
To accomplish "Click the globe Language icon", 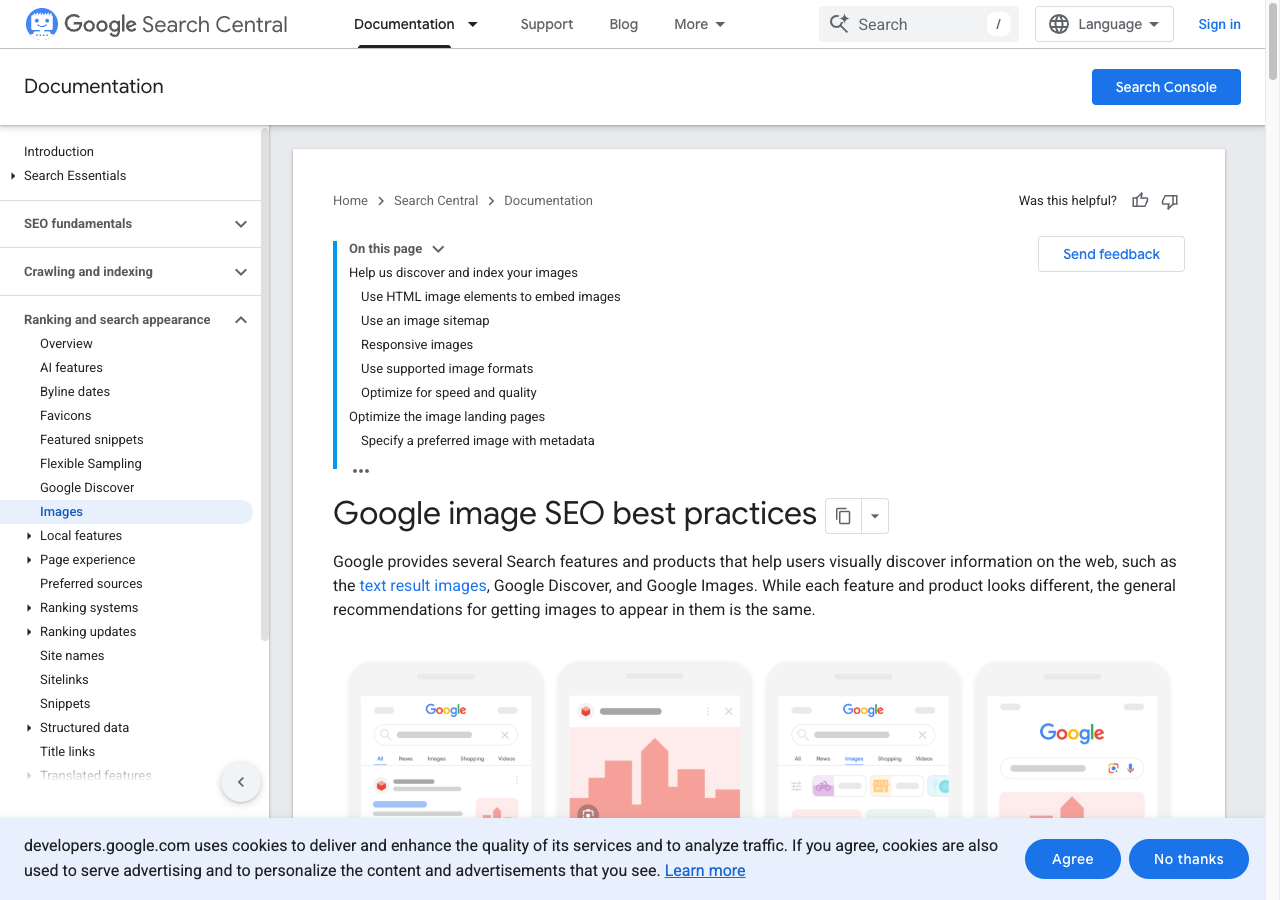I will [1059, 24].
